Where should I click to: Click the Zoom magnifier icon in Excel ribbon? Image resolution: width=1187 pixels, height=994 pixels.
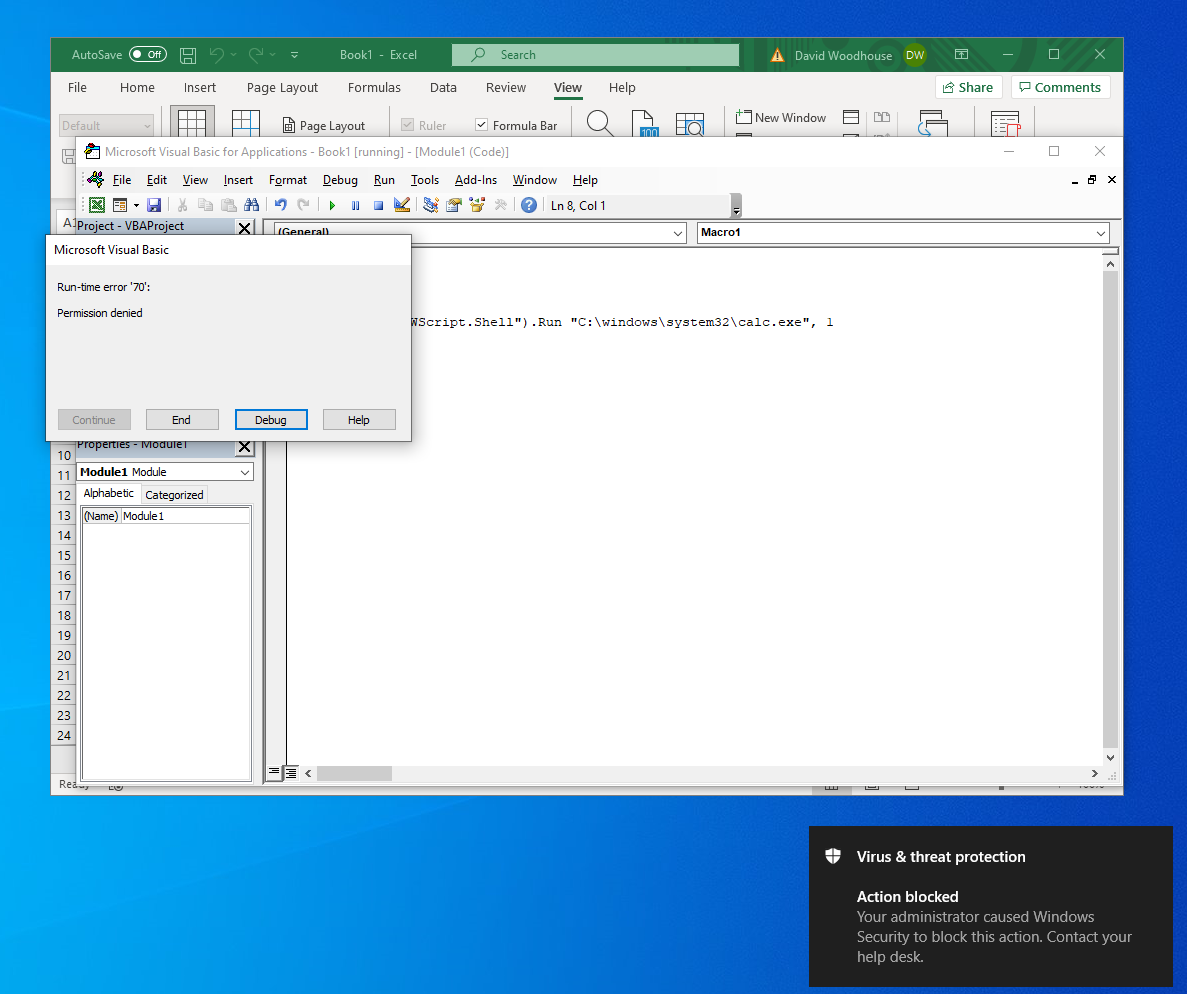point(600,123)
